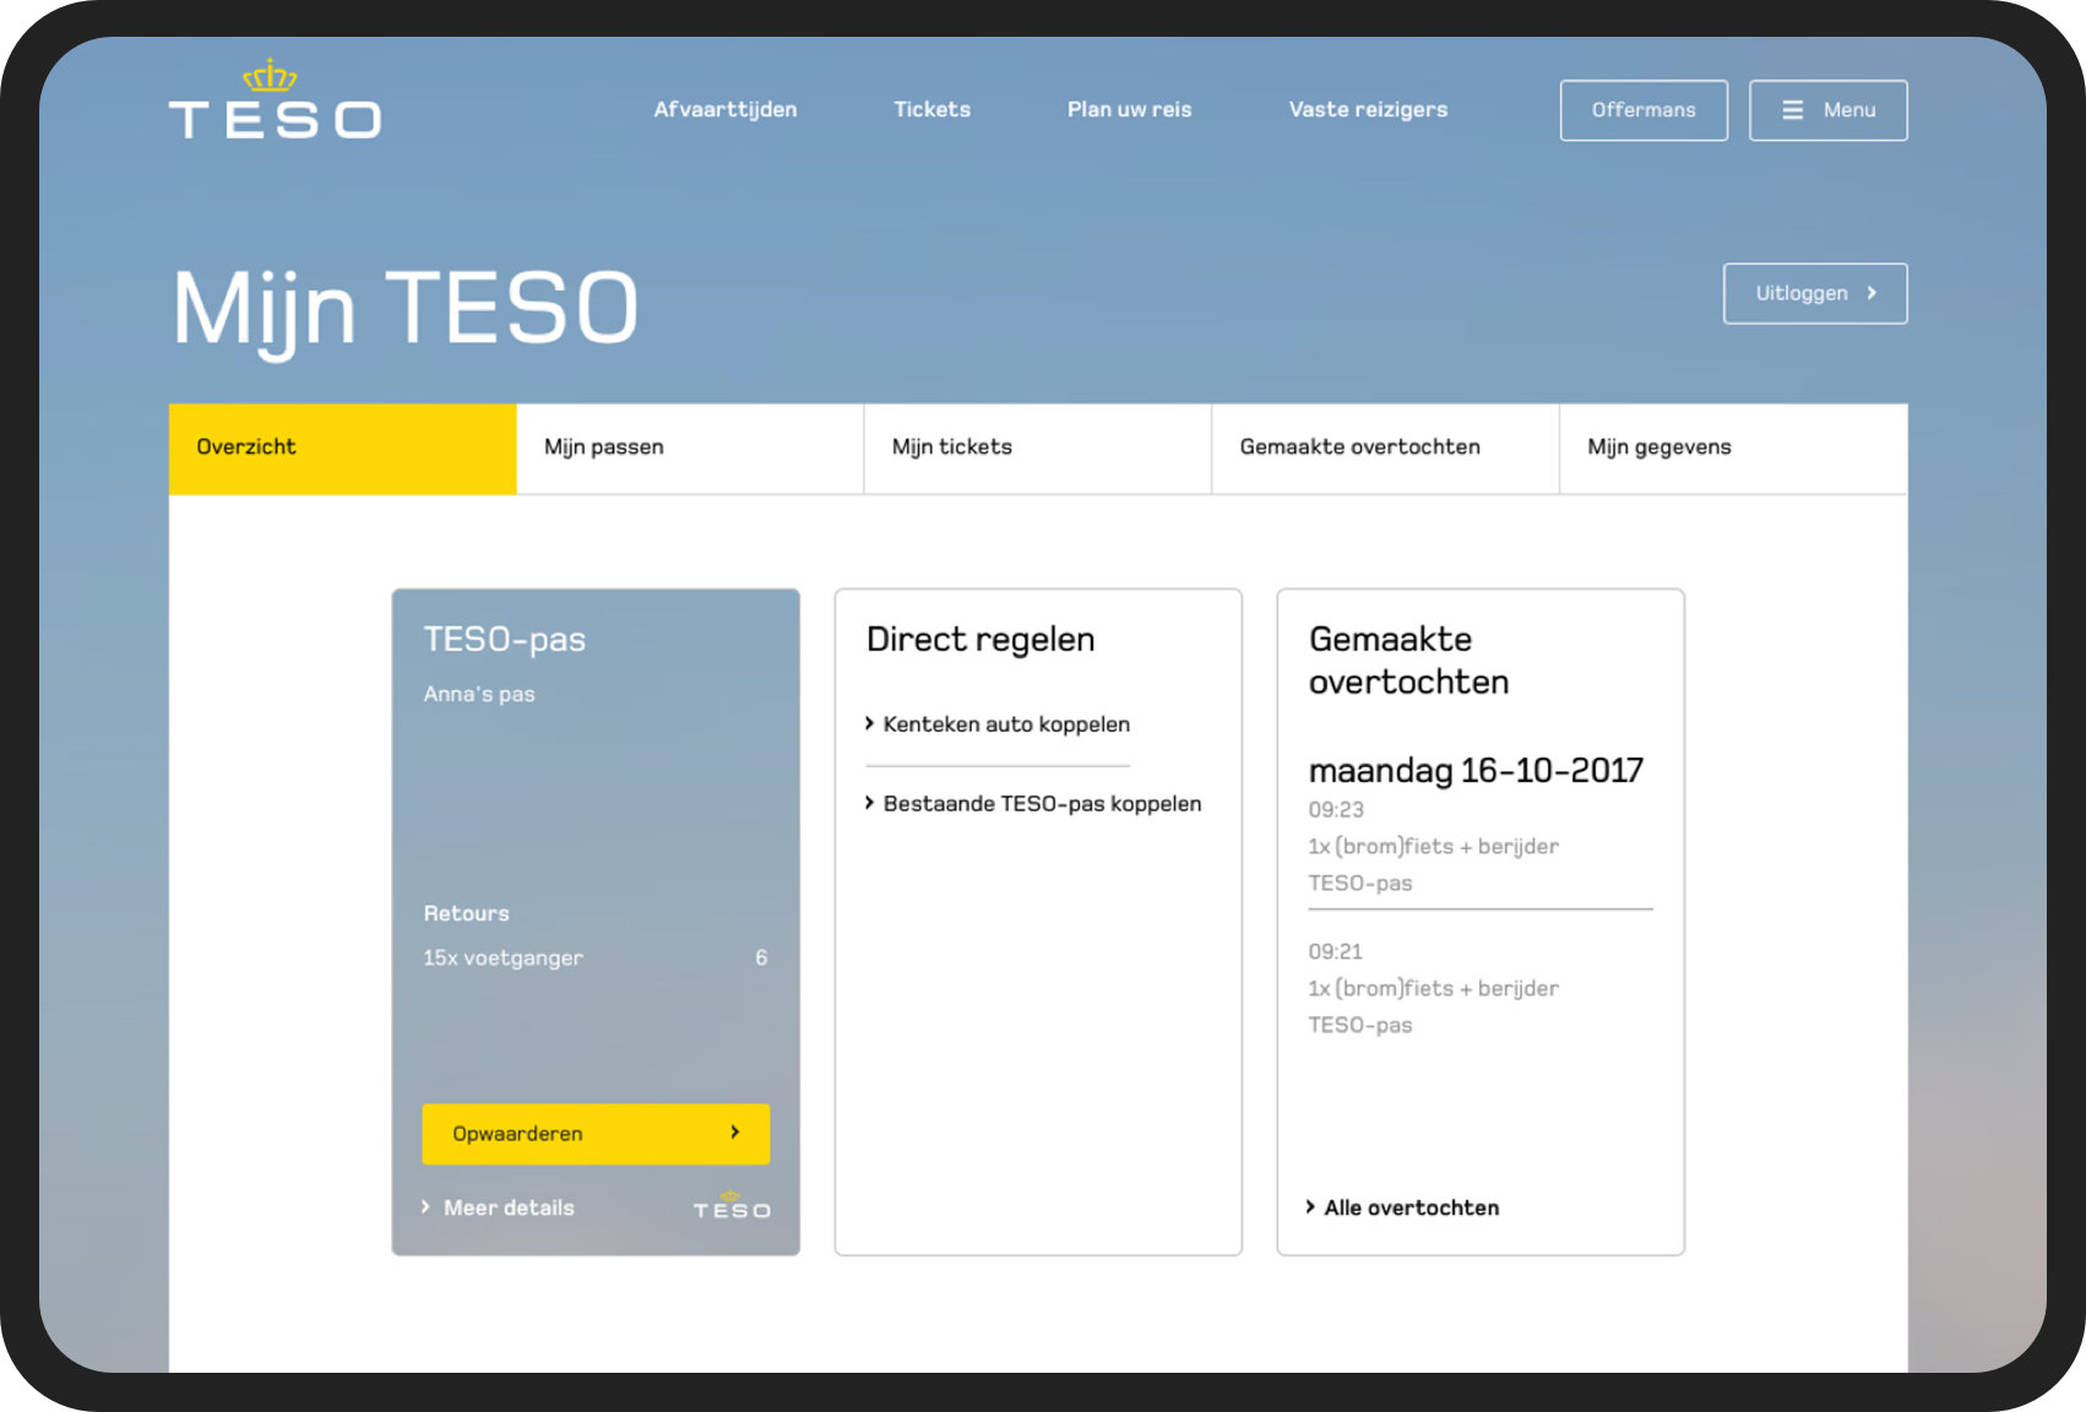This screenshot has width=2086, height=1412.
Task: Open Meer details on the TESO-pas card
Action: pyautogui.click(x=498, y=1207)
